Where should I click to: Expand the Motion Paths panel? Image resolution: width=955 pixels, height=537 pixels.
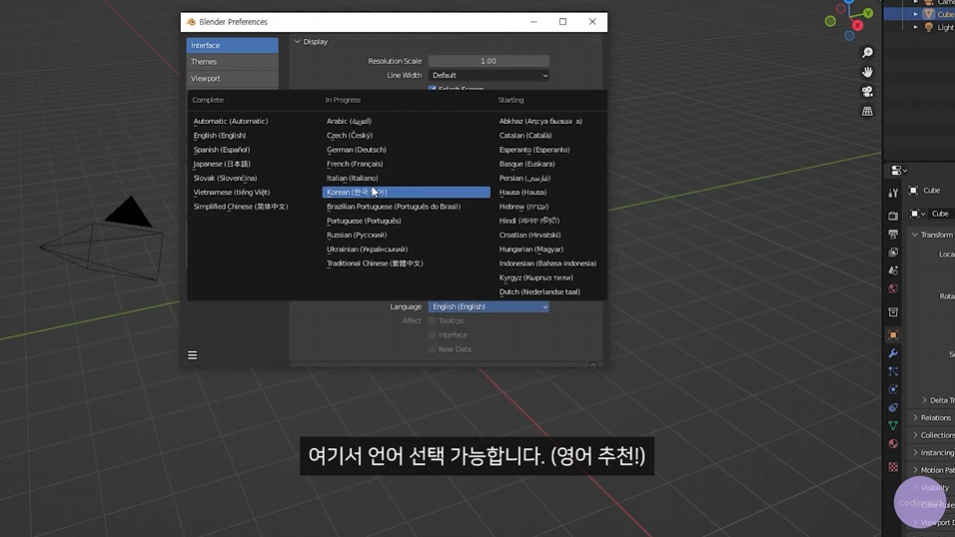click(915, 470)
